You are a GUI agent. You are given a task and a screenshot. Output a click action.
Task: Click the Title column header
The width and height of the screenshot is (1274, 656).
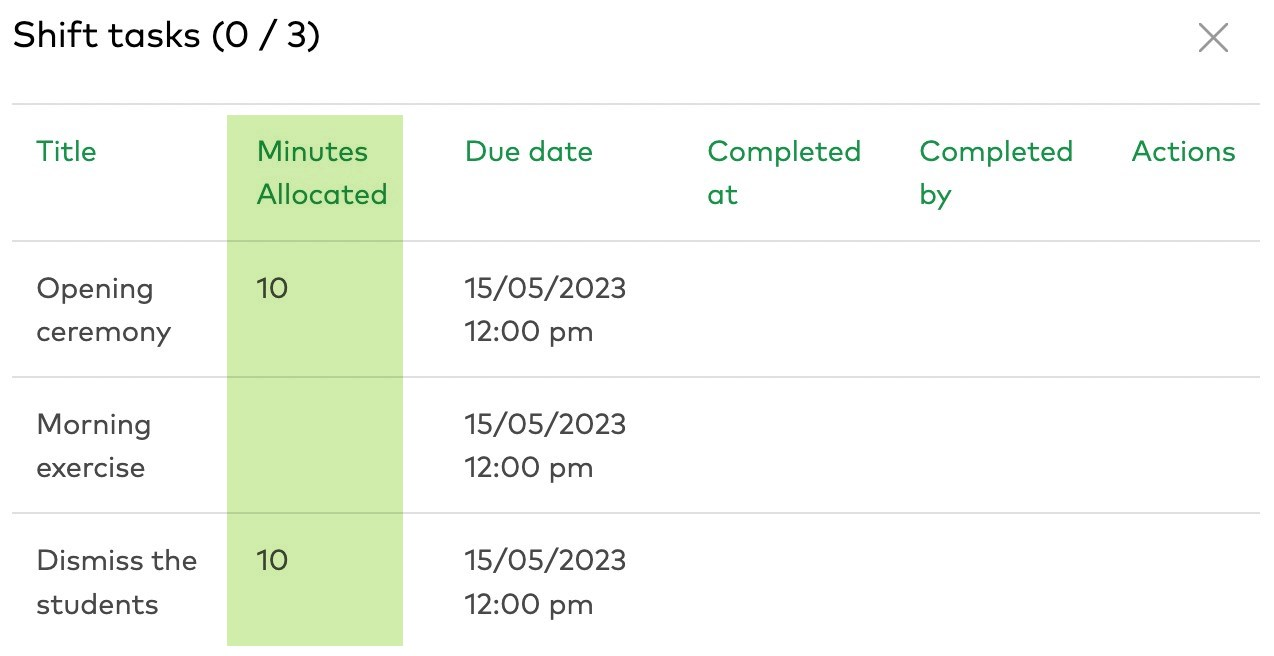pos(66,151)
